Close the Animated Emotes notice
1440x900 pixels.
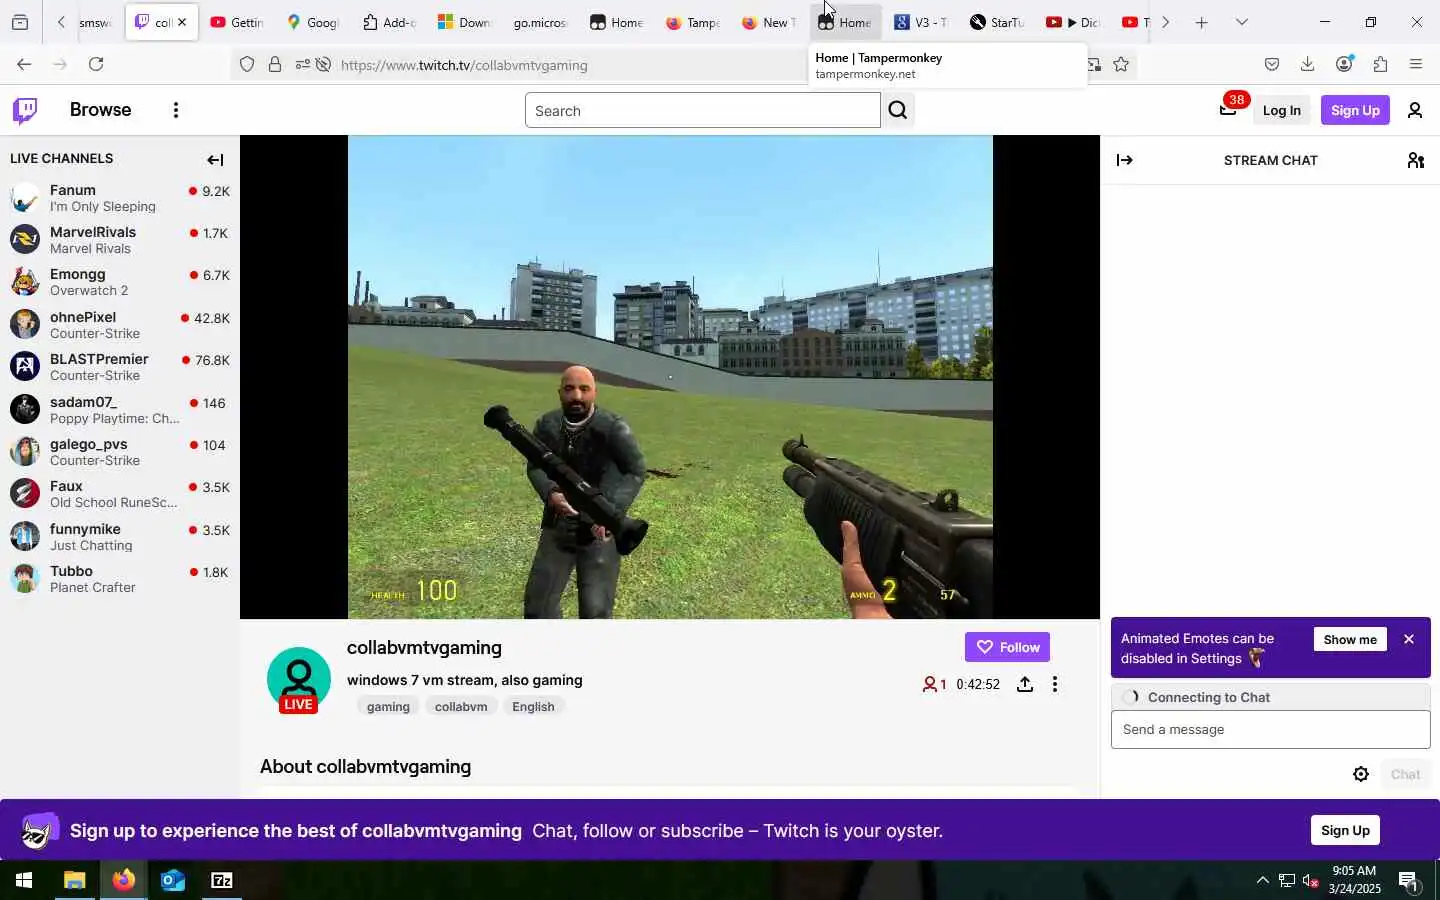(1409, 639)
